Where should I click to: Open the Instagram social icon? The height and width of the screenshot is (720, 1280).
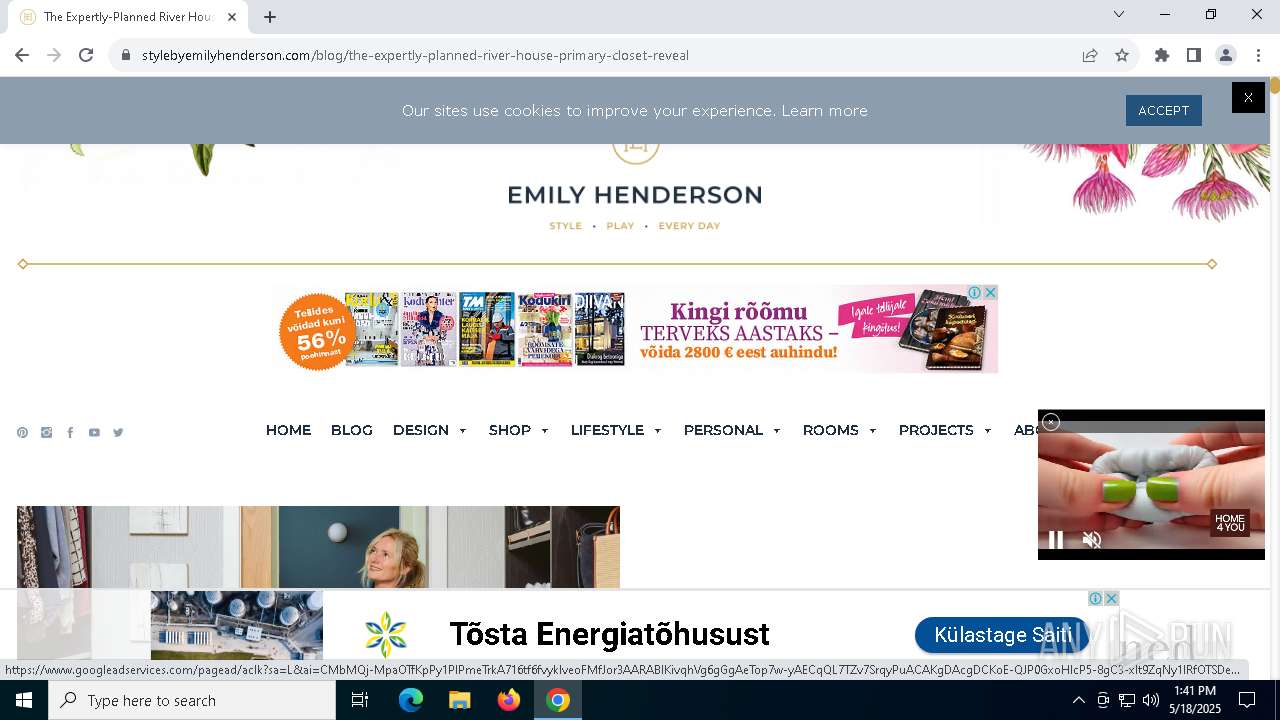[46, 433]
